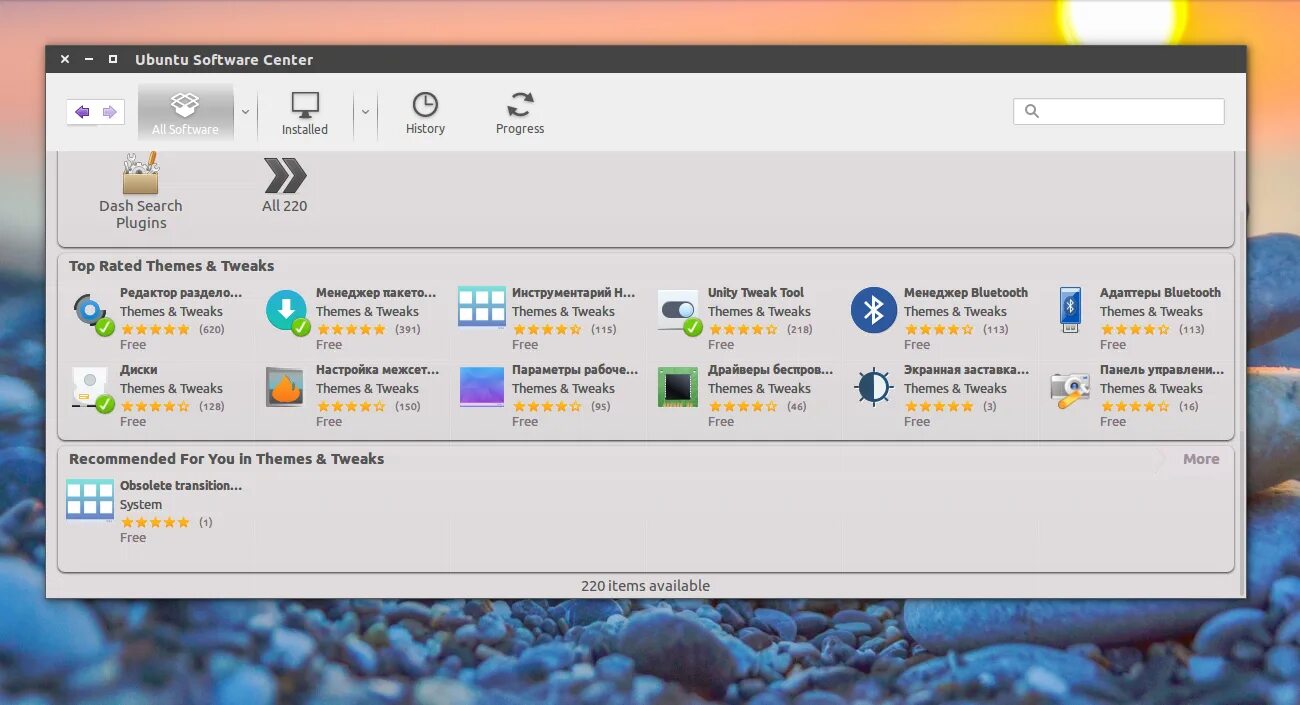
Task: Go forward with the right arrow
Action: tap(110, 112)
